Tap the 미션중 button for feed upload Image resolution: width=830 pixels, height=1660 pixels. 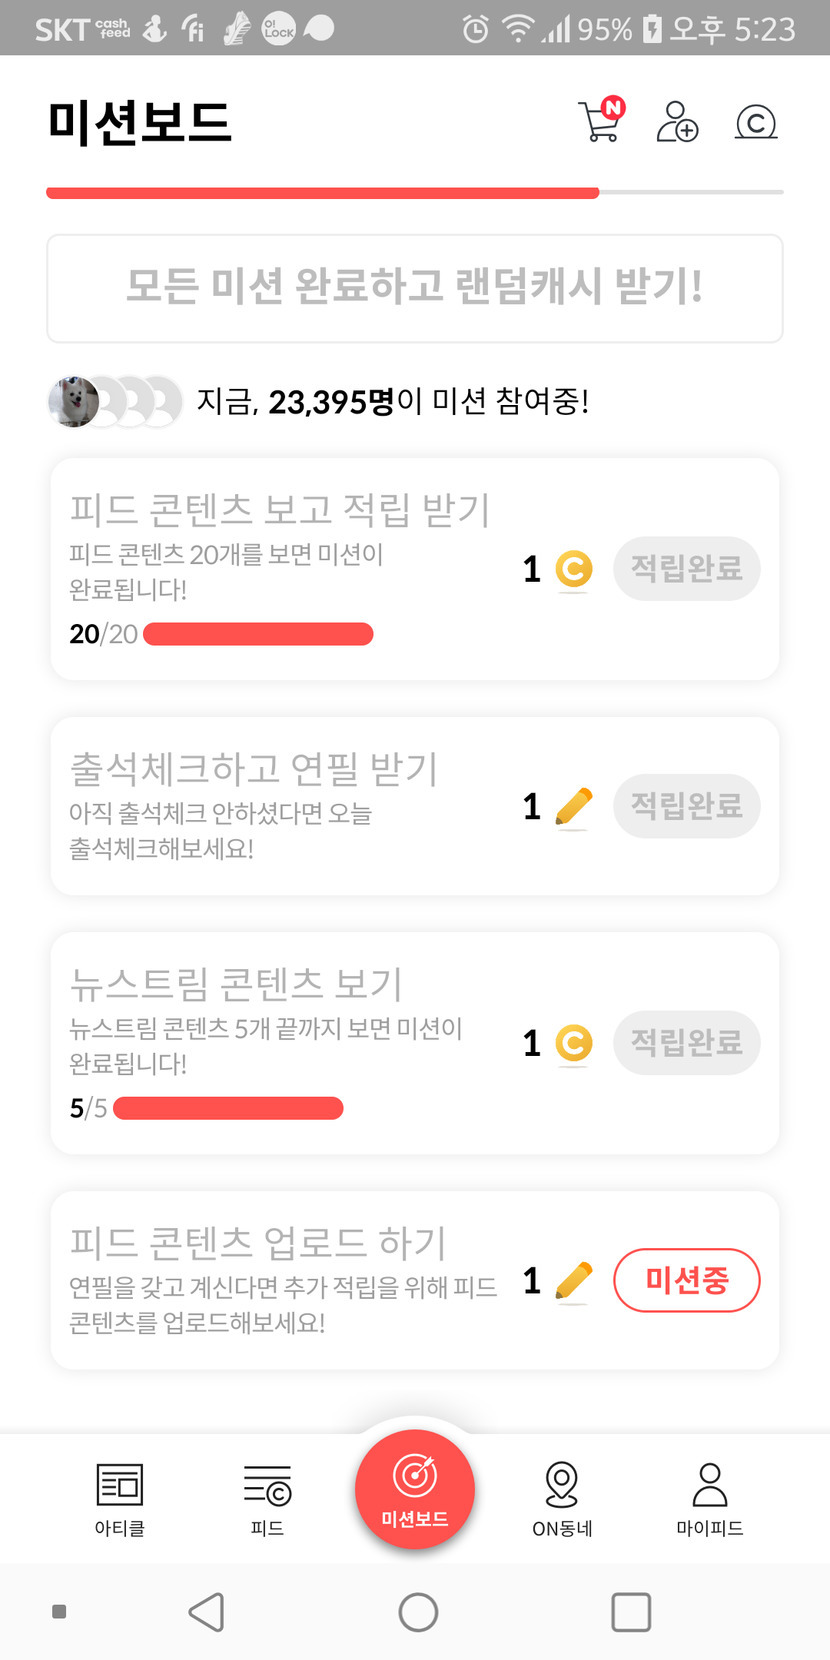686,1280
